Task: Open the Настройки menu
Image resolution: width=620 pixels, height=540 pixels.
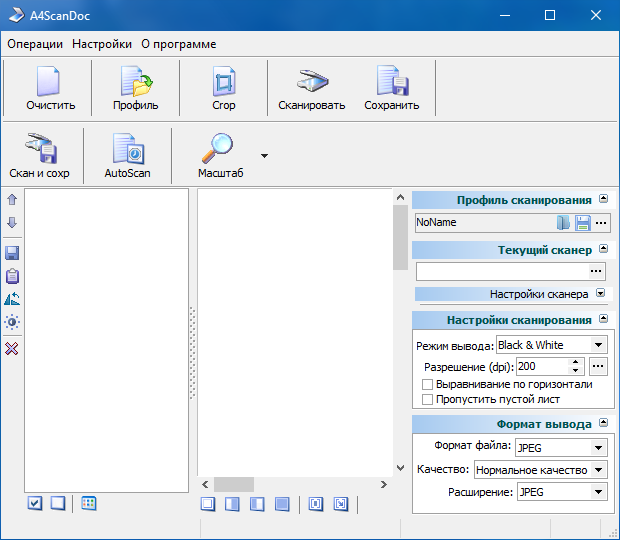Action: coord(102,44)
